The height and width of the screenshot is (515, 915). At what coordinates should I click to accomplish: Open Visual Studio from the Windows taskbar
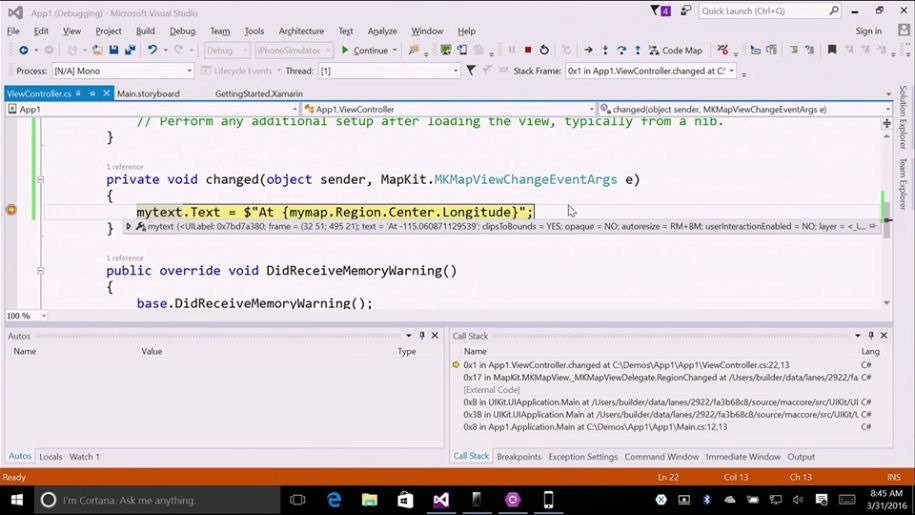441,500
